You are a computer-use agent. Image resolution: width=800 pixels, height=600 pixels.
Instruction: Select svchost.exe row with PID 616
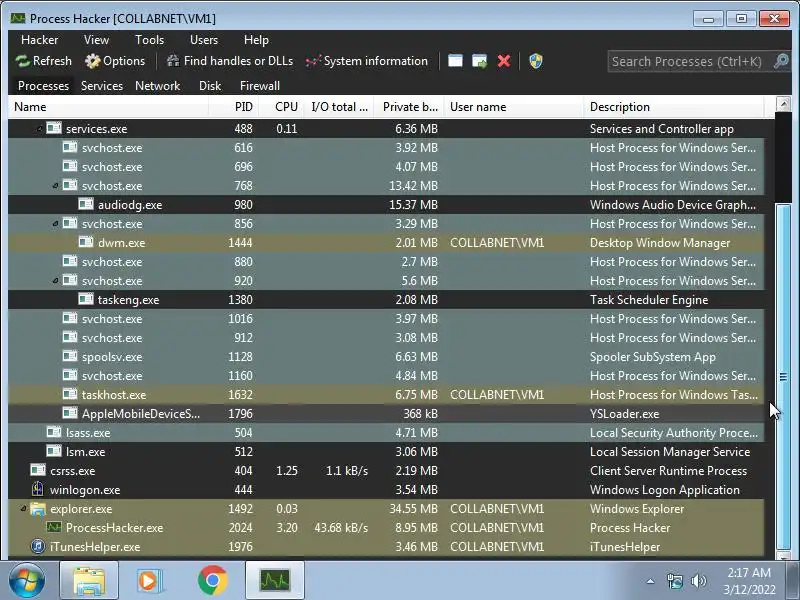coord(386,148)
